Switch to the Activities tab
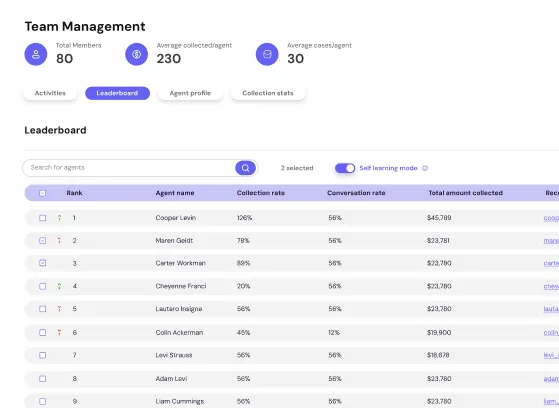 click(50, 93)
